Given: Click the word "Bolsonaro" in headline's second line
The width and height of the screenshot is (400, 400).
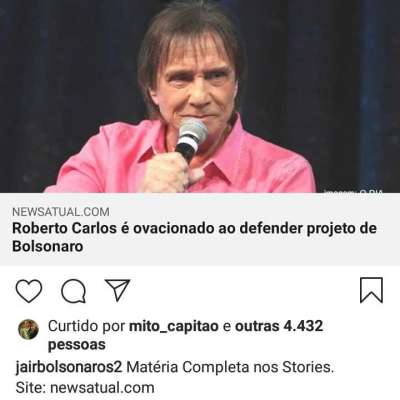Looking at the screenshot, I should point(48,247).
